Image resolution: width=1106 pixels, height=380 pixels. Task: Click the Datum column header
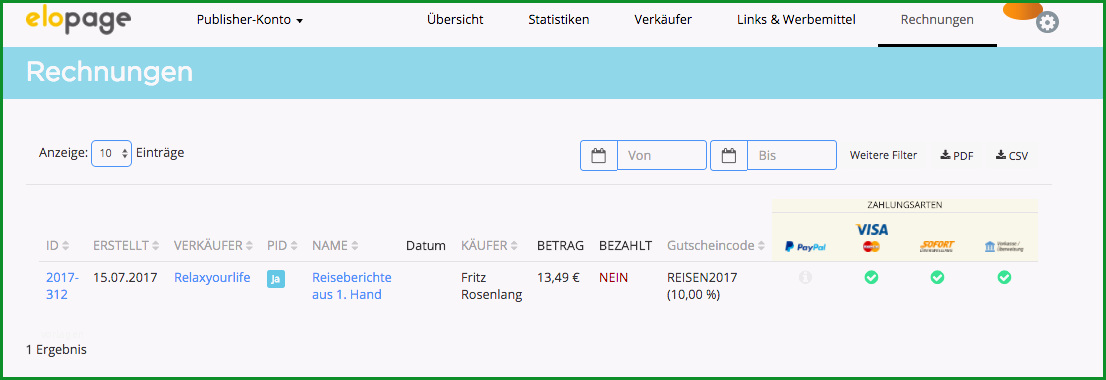click(x=426, y=246)
